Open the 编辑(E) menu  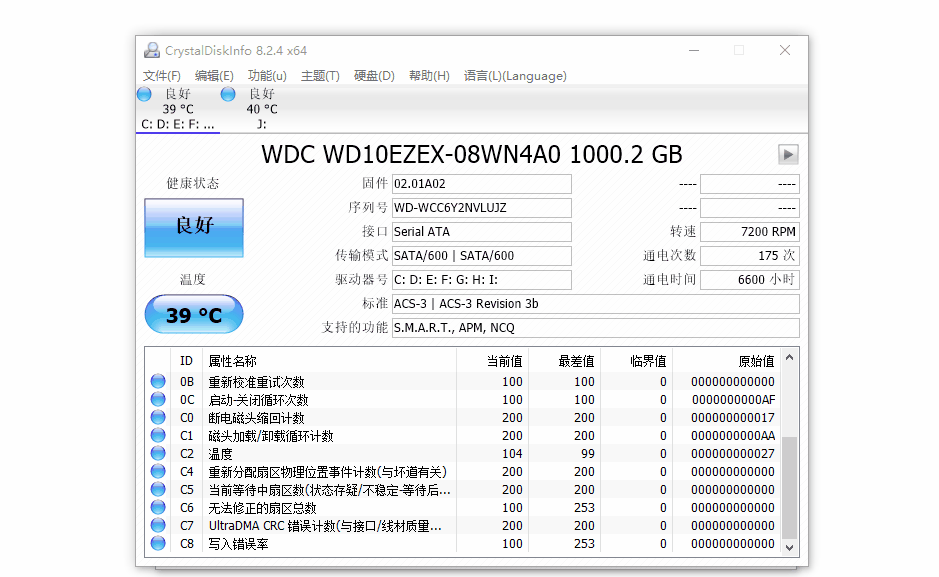point(214,76)
